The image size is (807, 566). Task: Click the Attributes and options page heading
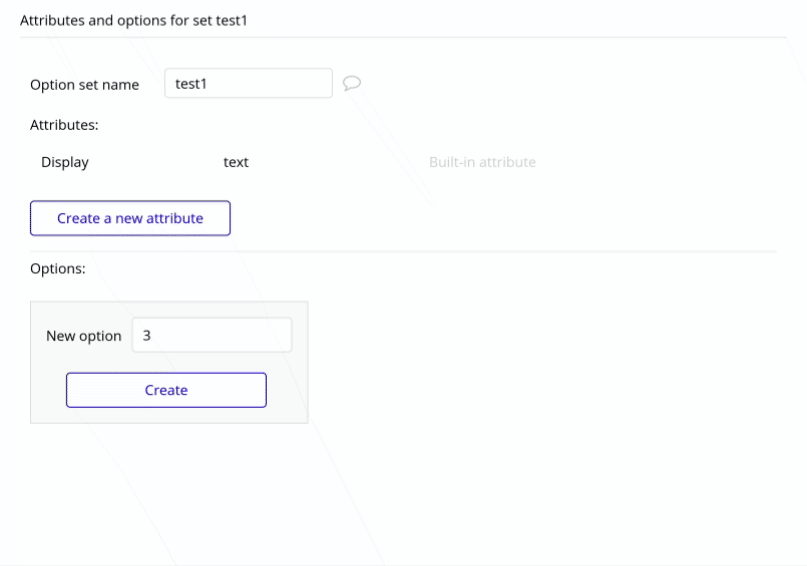[x=133, y=20]
